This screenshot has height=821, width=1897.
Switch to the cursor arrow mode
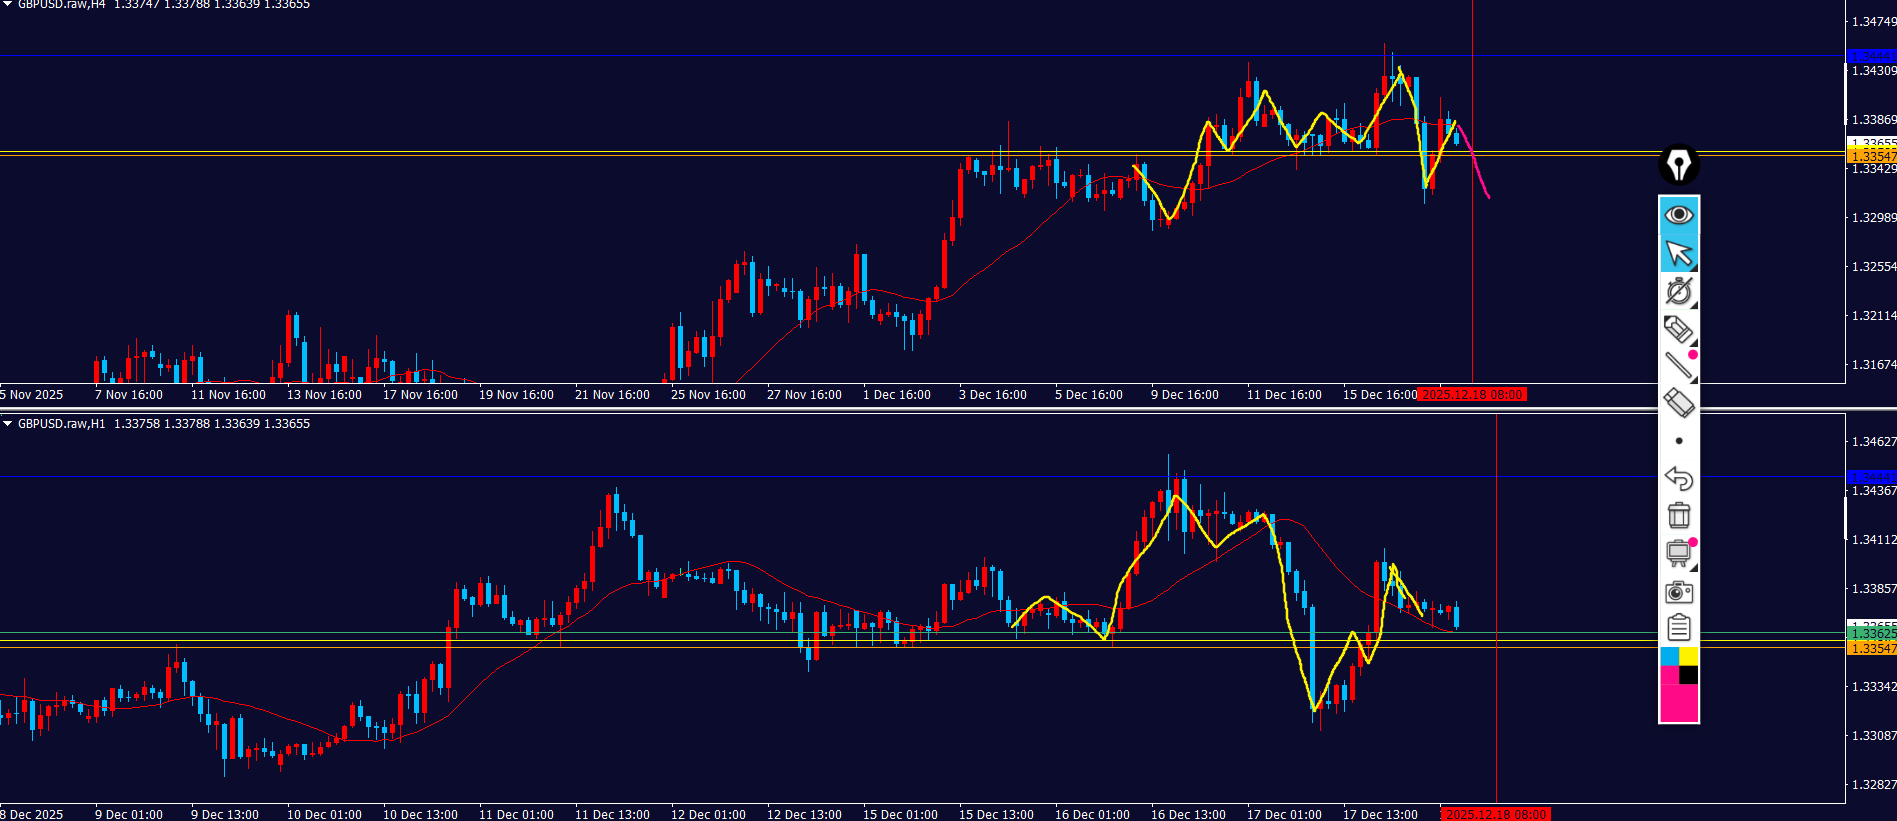click(x=1679, y=253)
